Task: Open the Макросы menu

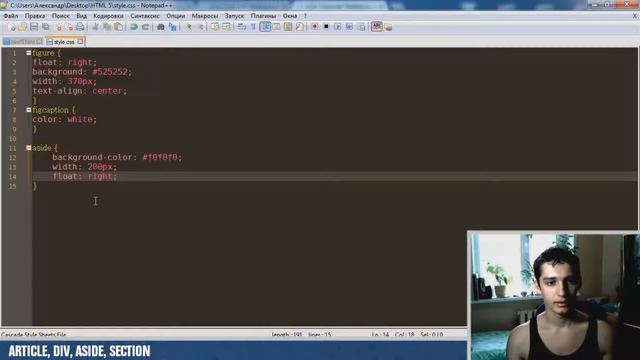Action: pos(205,16)
